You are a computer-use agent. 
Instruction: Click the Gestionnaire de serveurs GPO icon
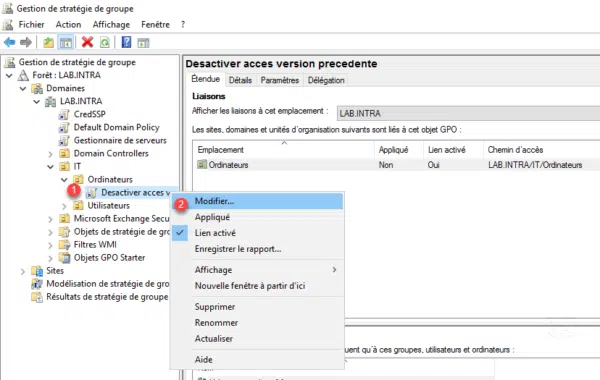[x=64, y=140]
